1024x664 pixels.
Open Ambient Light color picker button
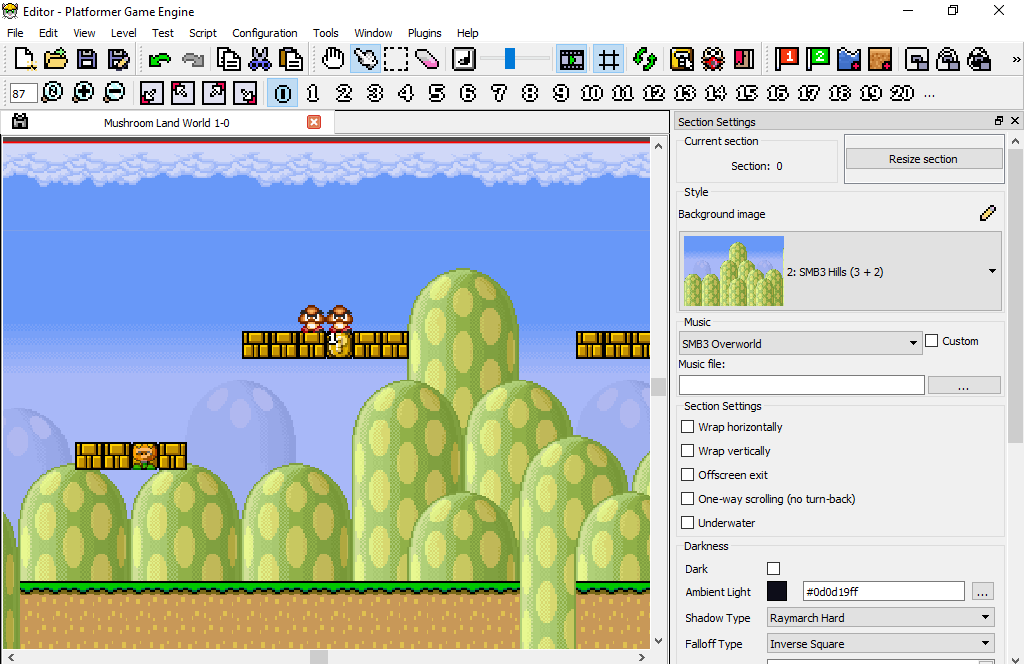(982, 592)
